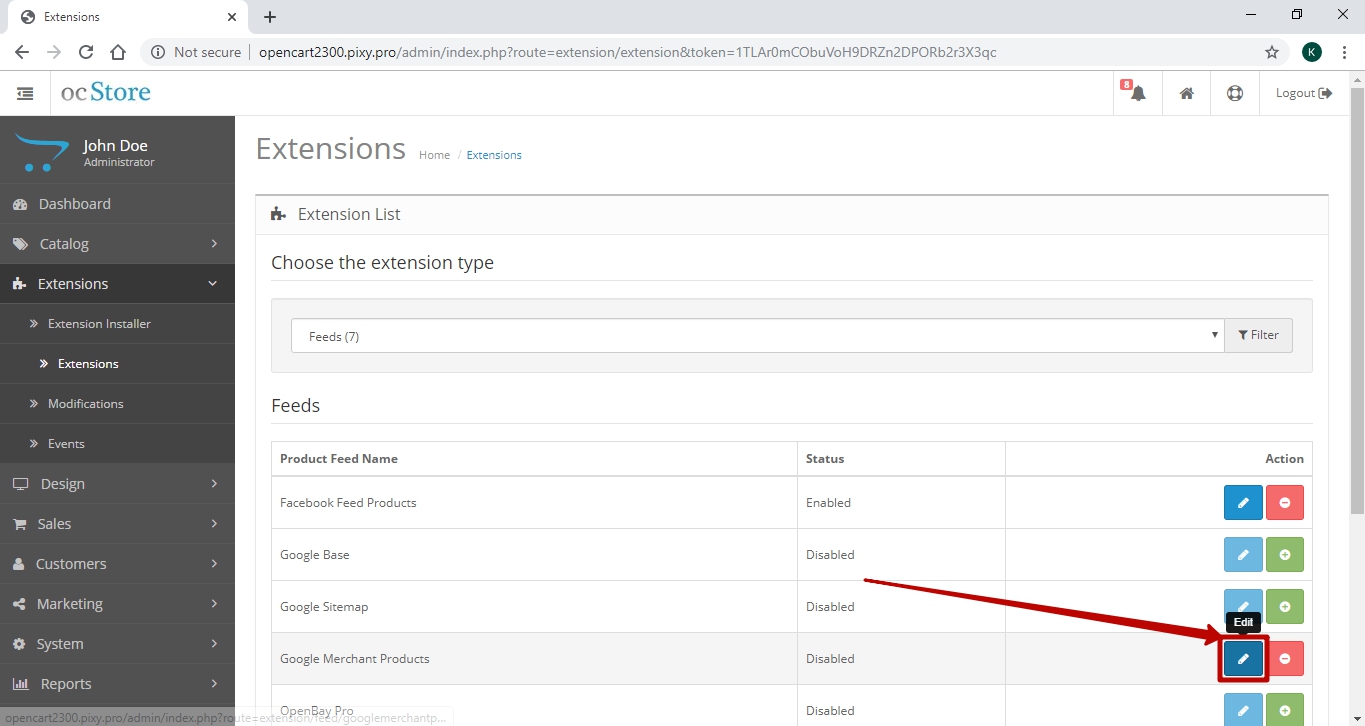Open the storefront home icon
1365x726 pixels.
pos(1186,93)
